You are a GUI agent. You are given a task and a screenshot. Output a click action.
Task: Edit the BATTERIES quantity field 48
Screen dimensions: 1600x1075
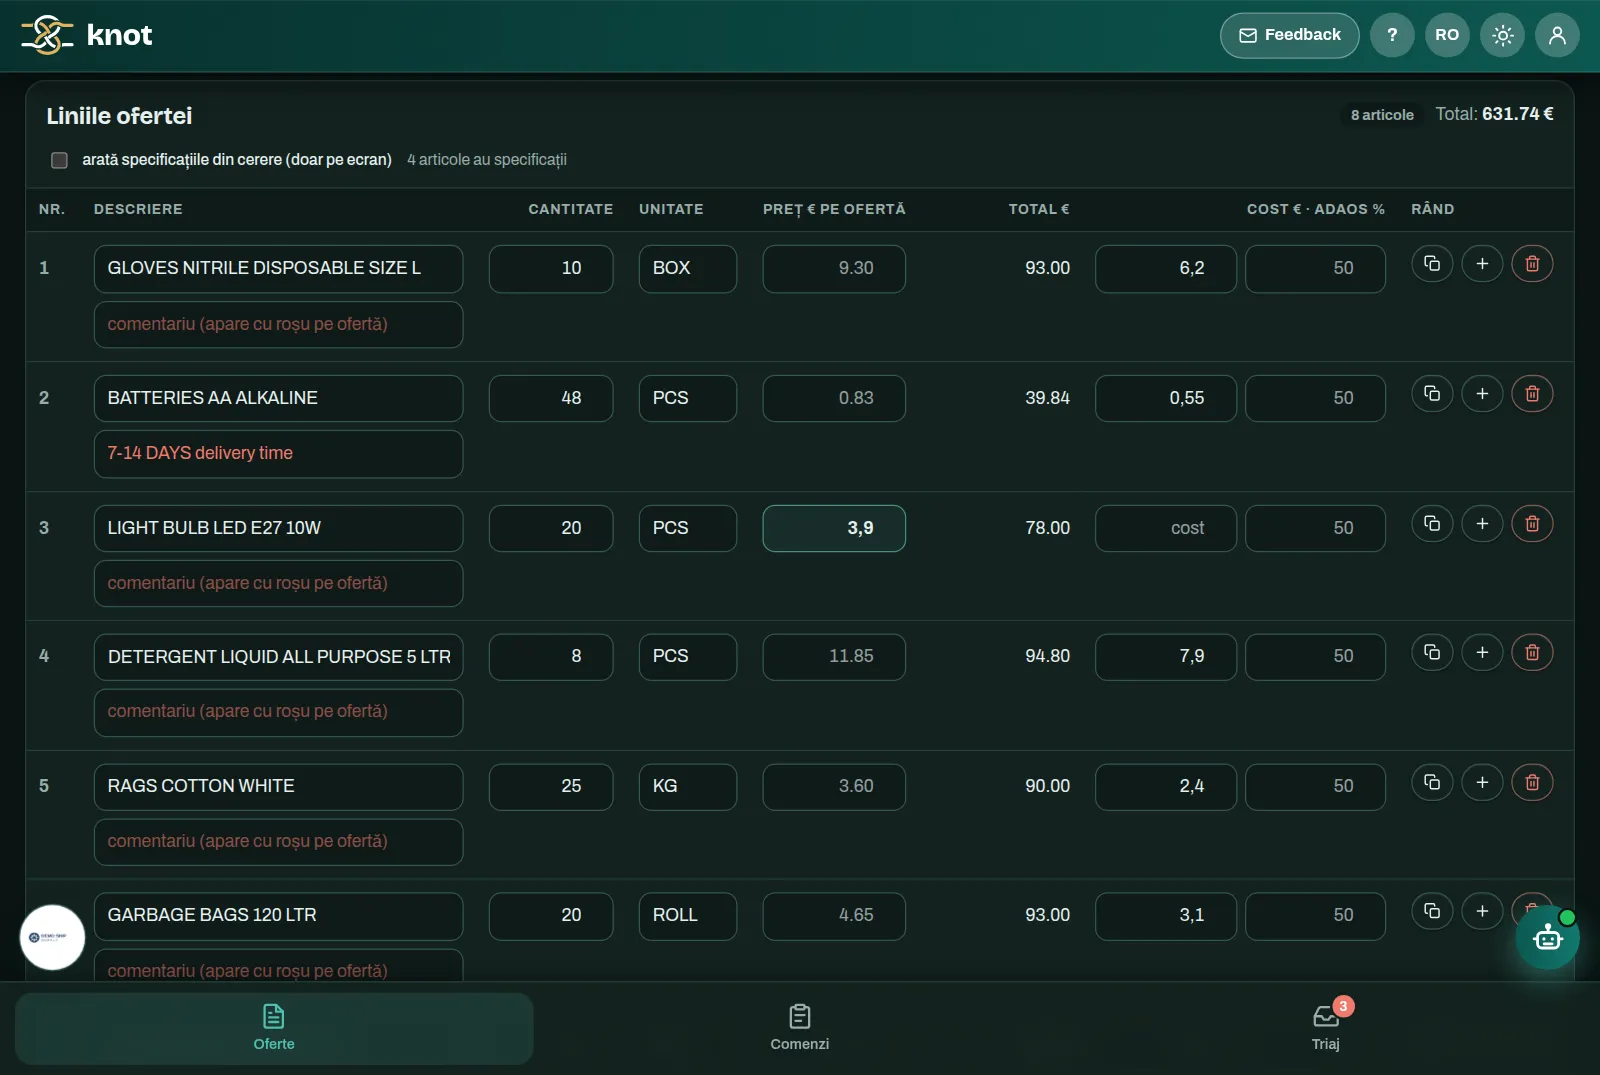coord(551,398)
